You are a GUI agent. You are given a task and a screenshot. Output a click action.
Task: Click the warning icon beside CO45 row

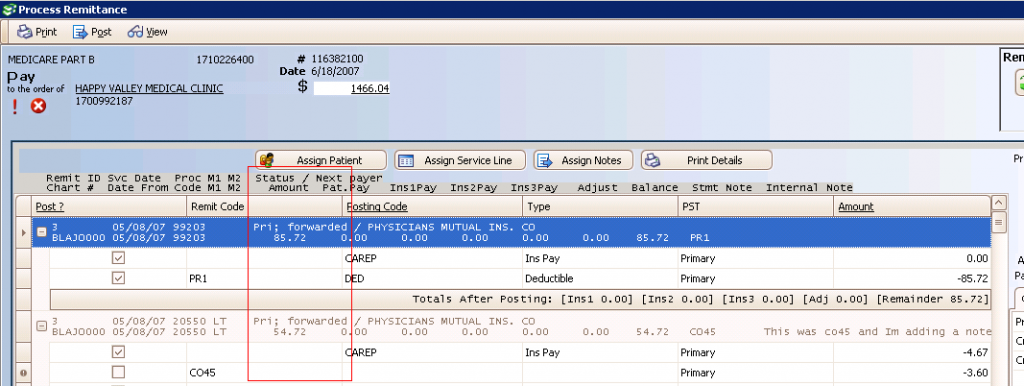24,373
